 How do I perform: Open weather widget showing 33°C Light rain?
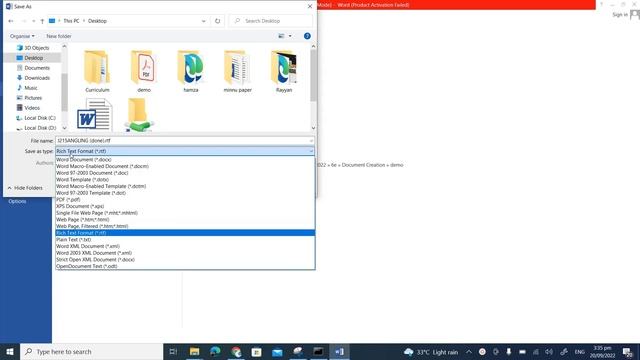pyautogui.click(x=431, y=352)
